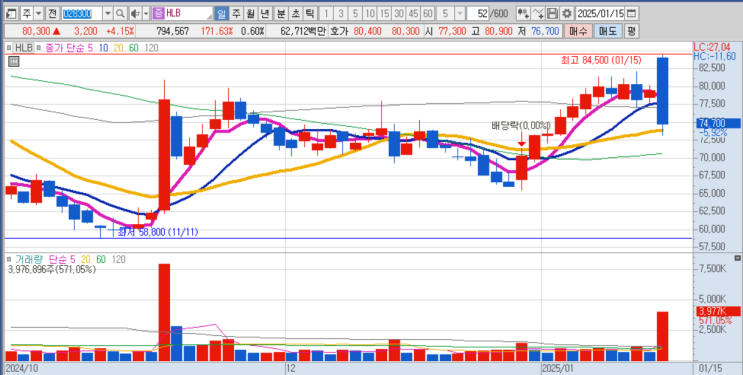Choose the 10 interval button

click(x=371, y=13)
